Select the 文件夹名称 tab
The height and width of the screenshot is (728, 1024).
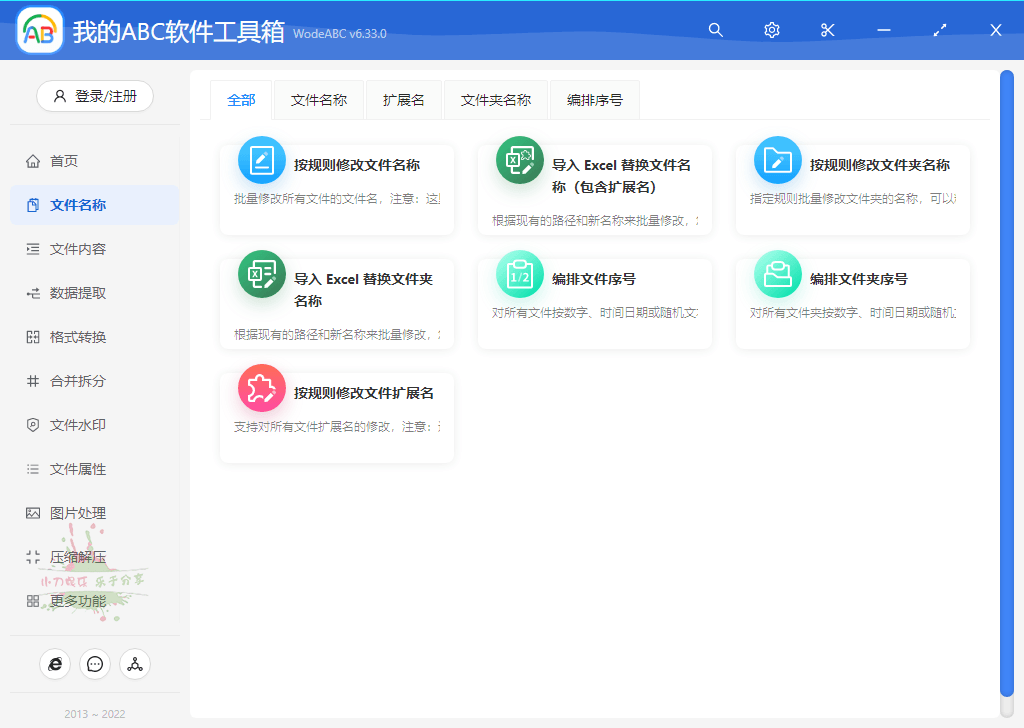[496, 100]
